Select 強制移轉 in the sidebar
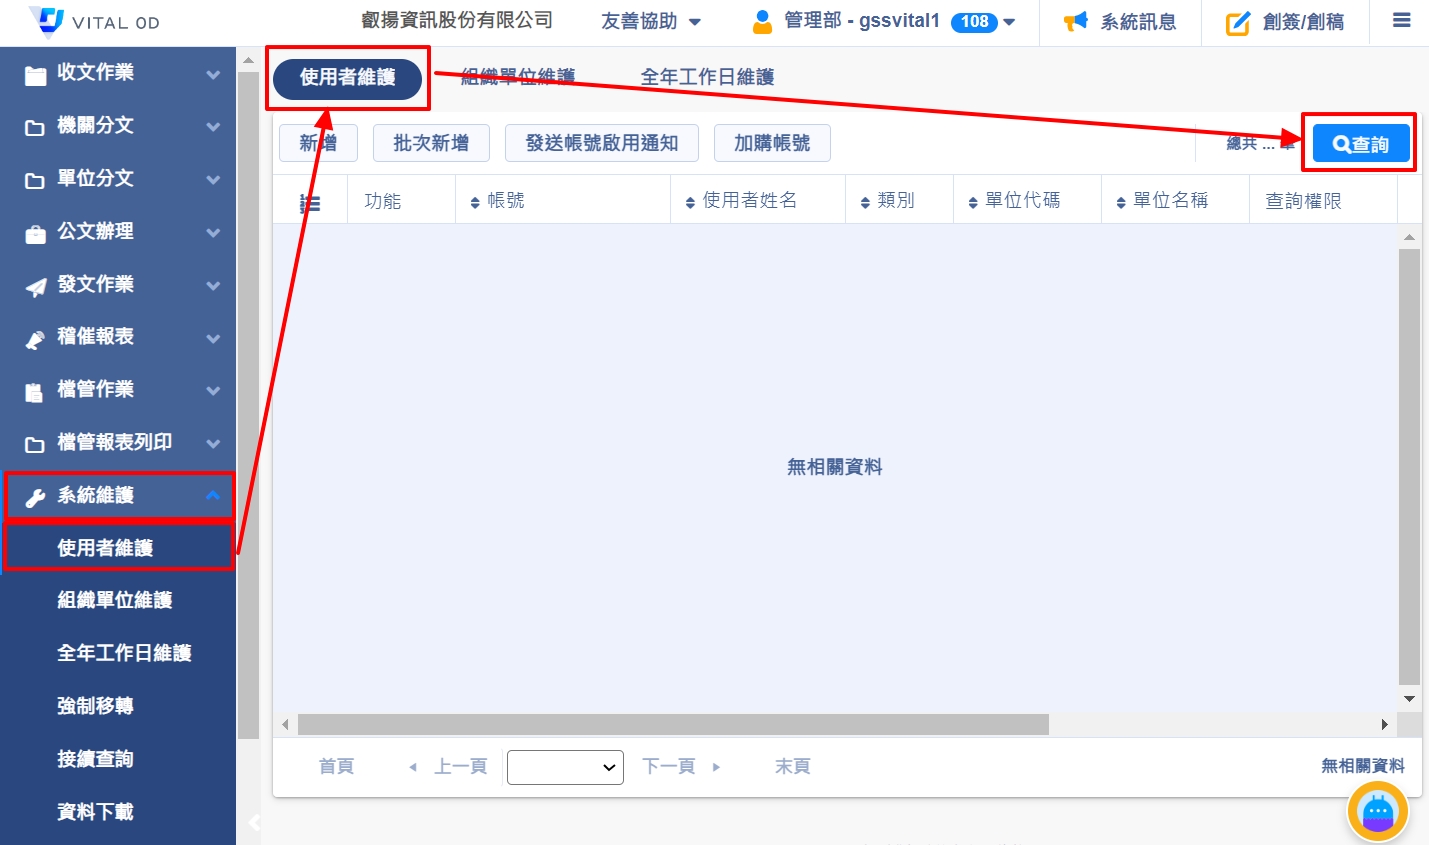Viewport: 1429px width, 845px height. pyautogui.click(x=95, y=706)
